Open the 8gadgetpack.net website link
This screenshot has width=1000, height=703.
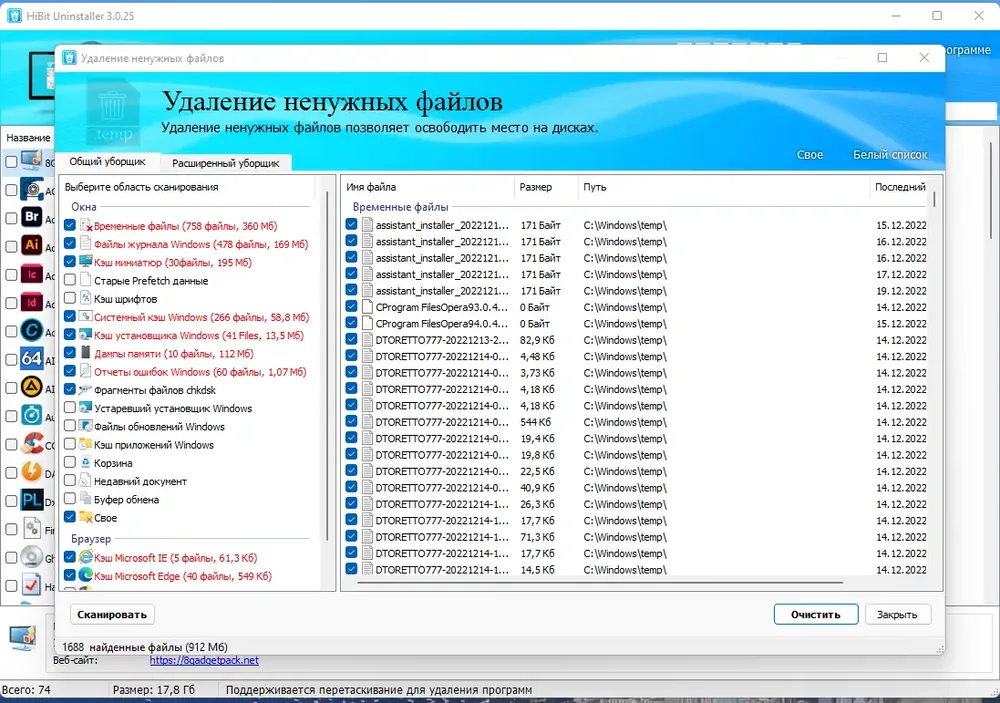pos(204,660)
